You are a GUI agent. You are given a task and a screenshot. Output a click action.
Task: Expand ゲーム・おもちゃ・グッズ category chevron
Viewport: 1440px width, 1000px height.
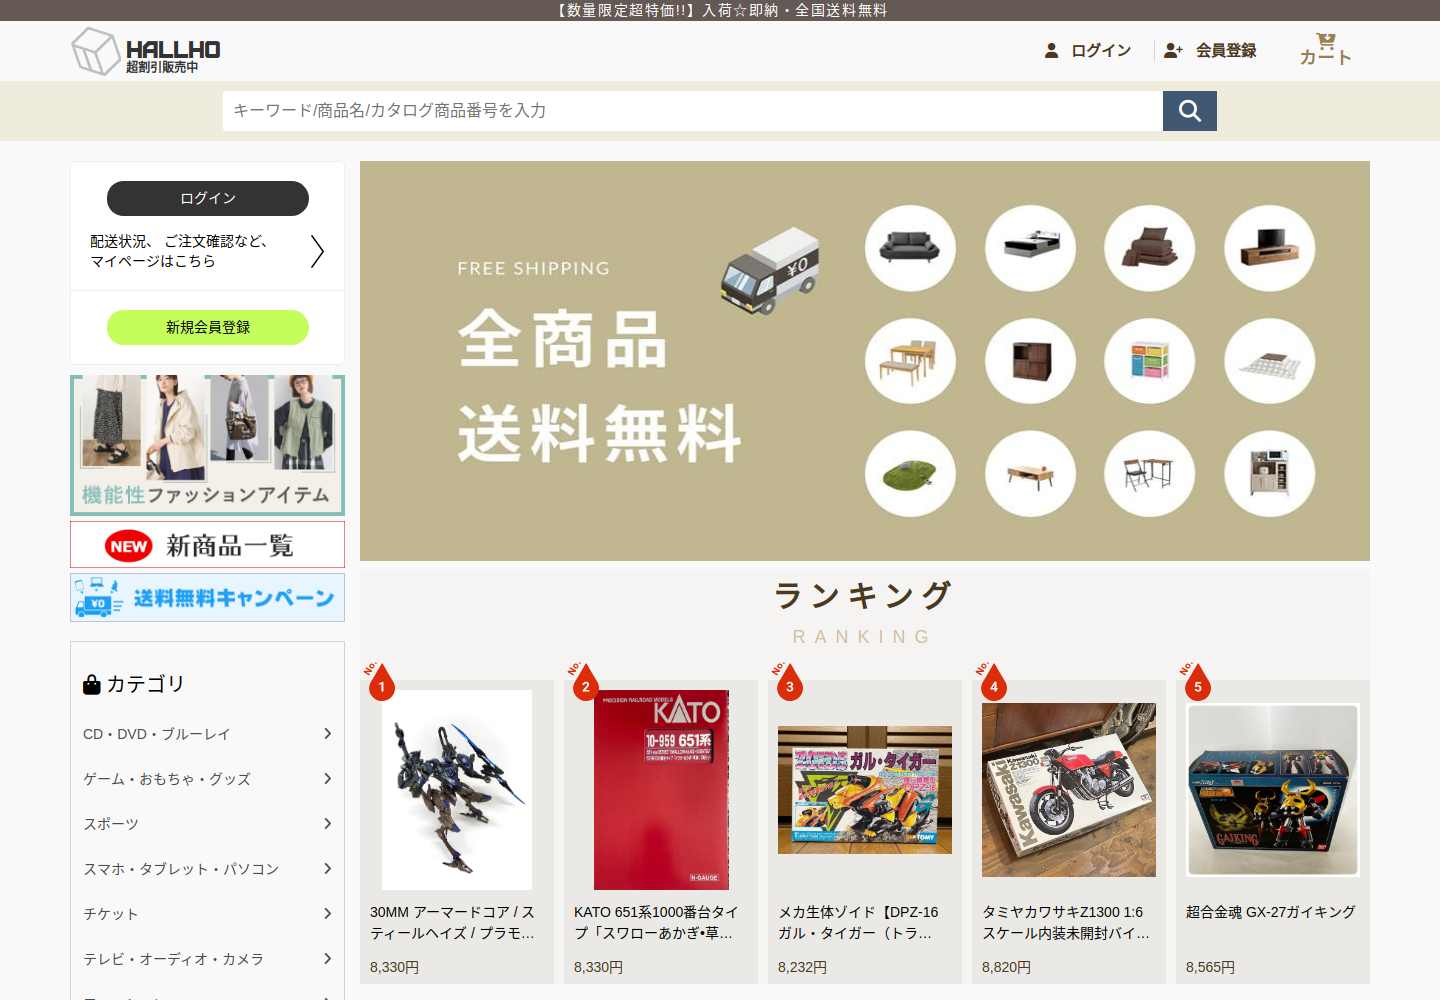click(327, 779)
